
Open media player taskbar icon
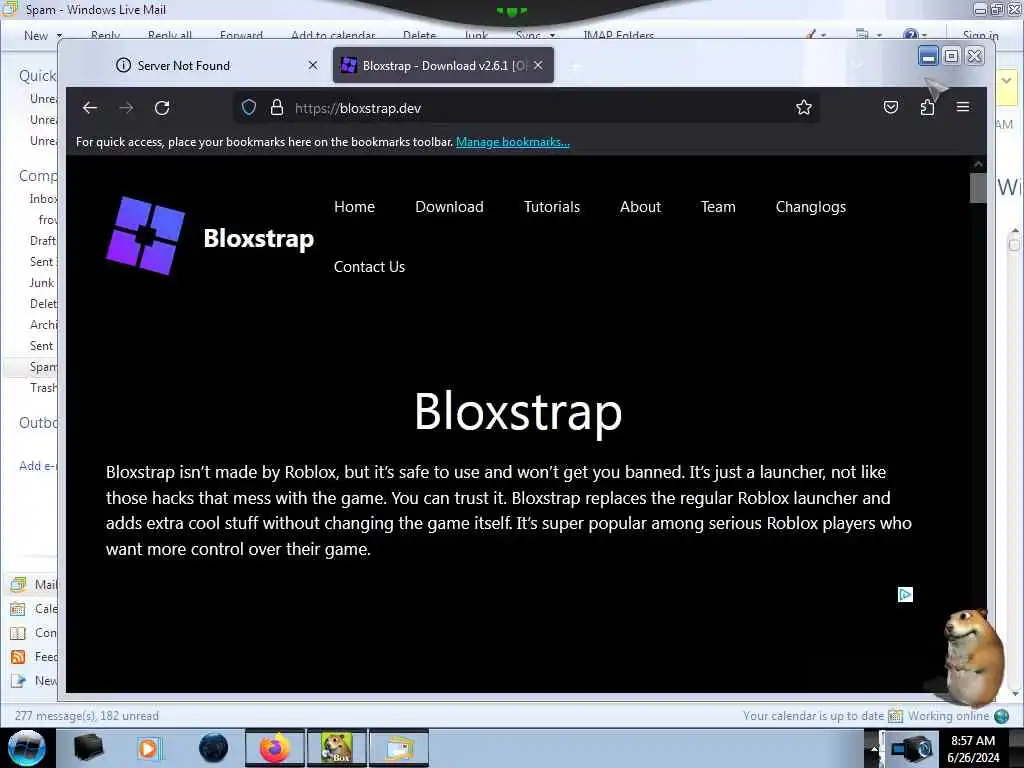coord(149,748)
